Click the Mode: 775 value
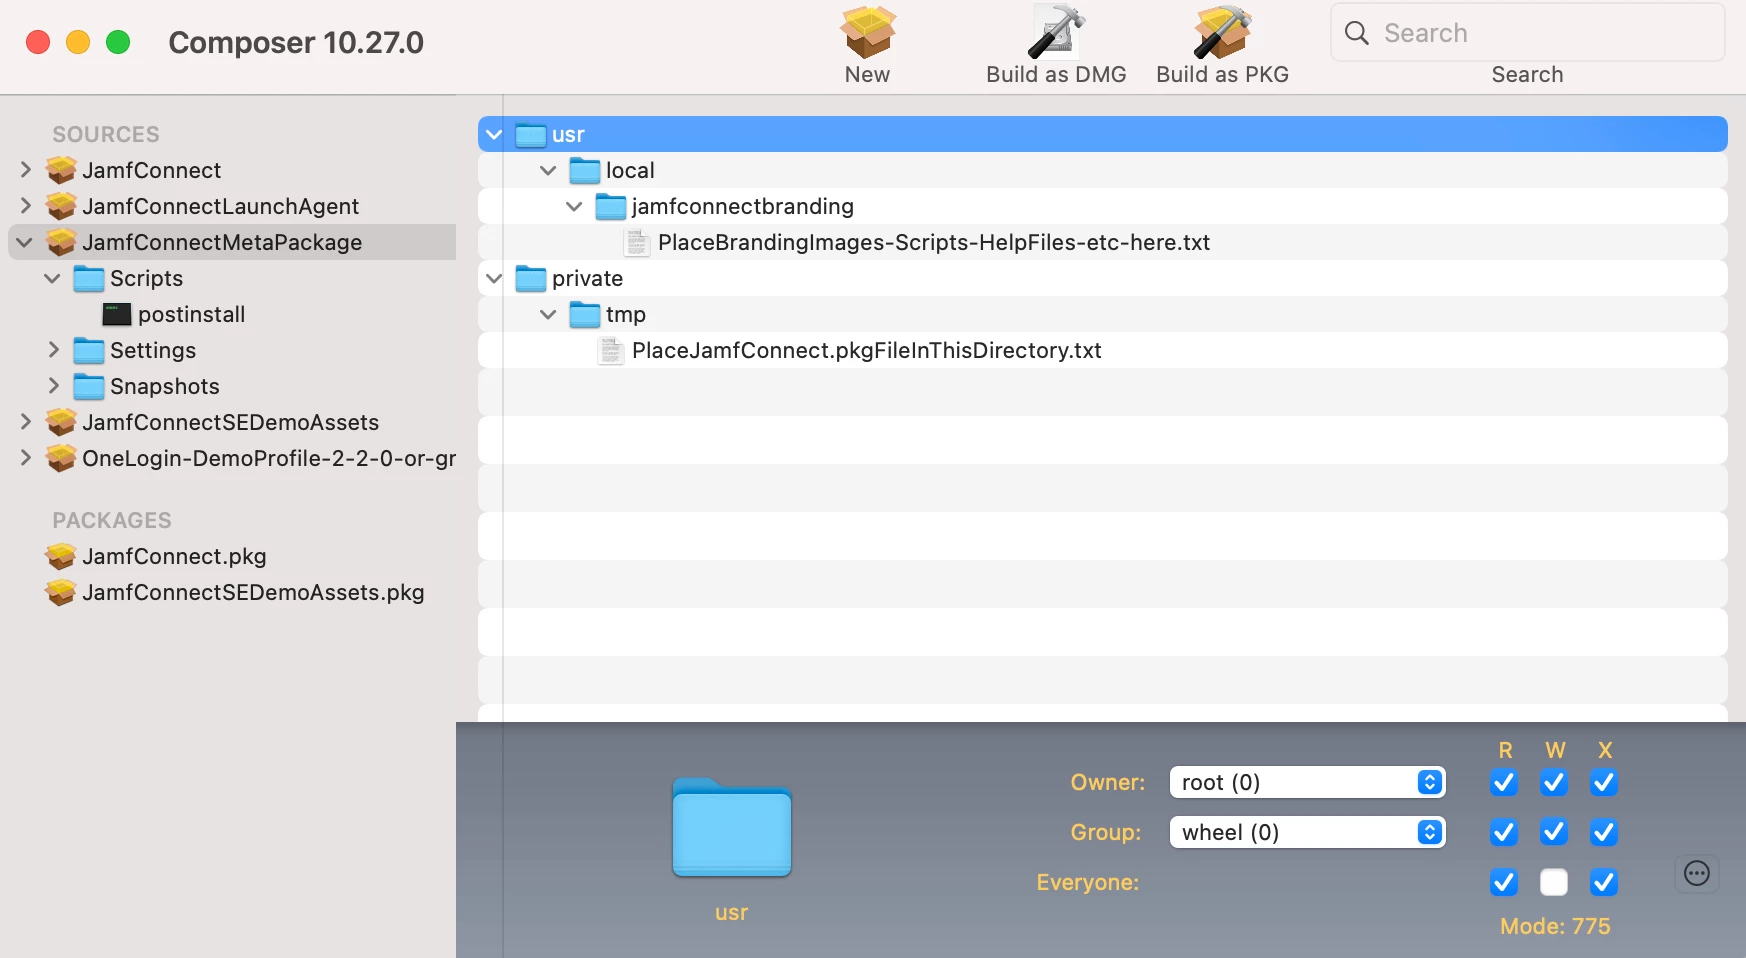The image size is (1746, 958). 1555,926
